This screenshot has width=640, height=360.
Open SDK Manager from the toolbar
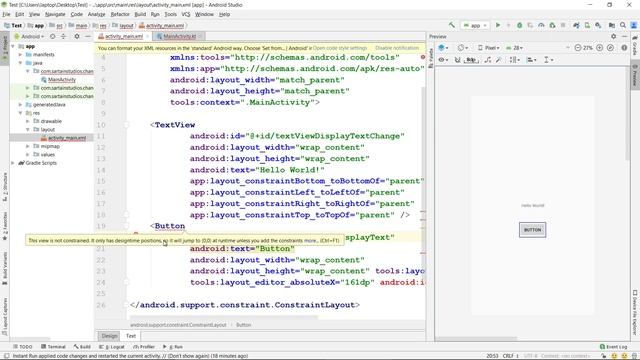pos(598,25)
